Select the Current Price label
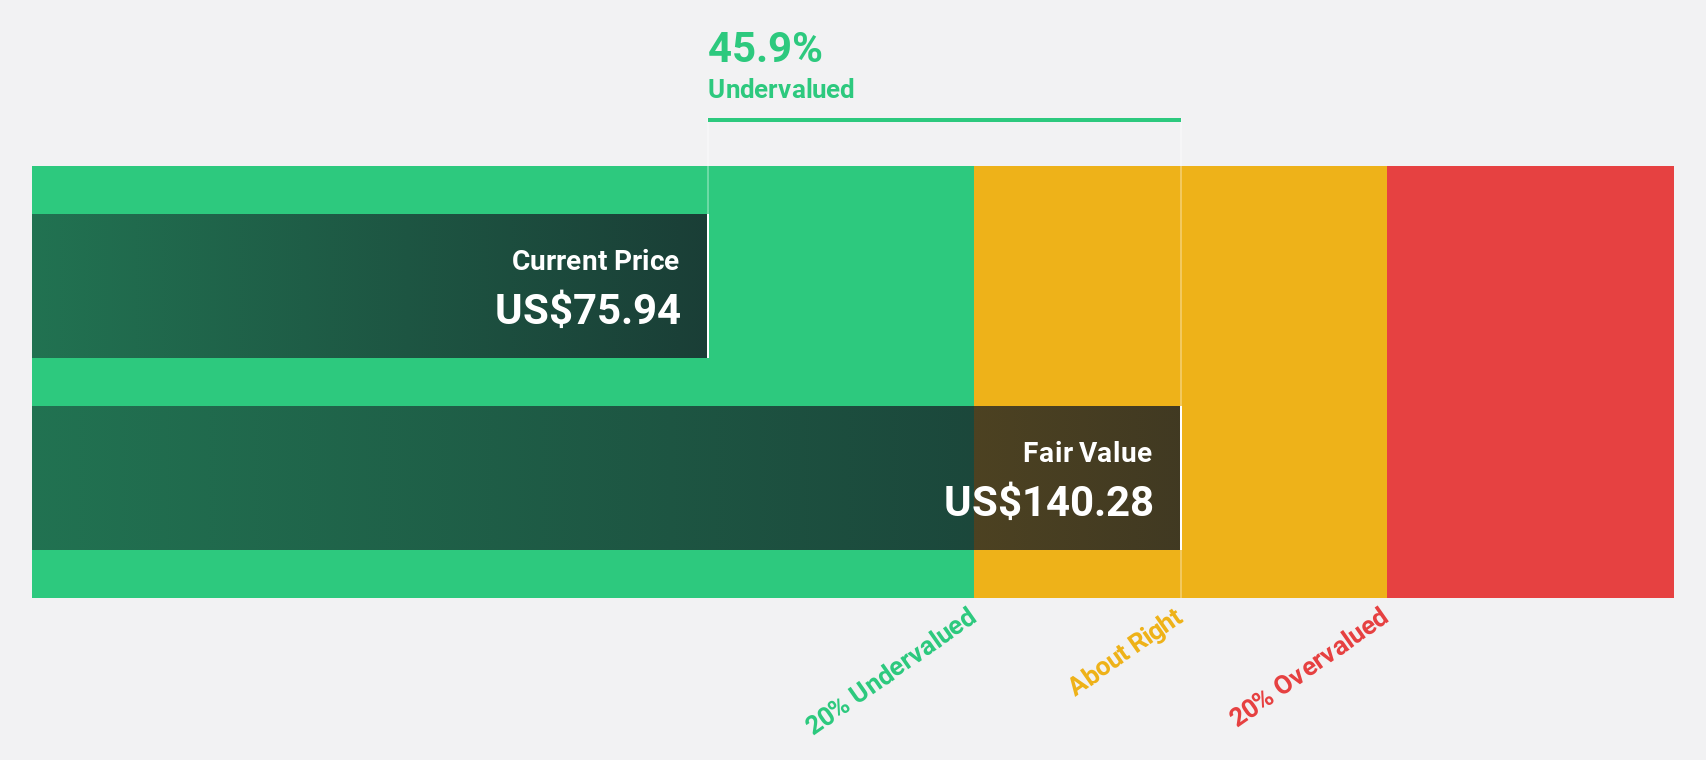The height and width of the screenshot is (760, 1706). pyautogui.click(x=595, y=261)
